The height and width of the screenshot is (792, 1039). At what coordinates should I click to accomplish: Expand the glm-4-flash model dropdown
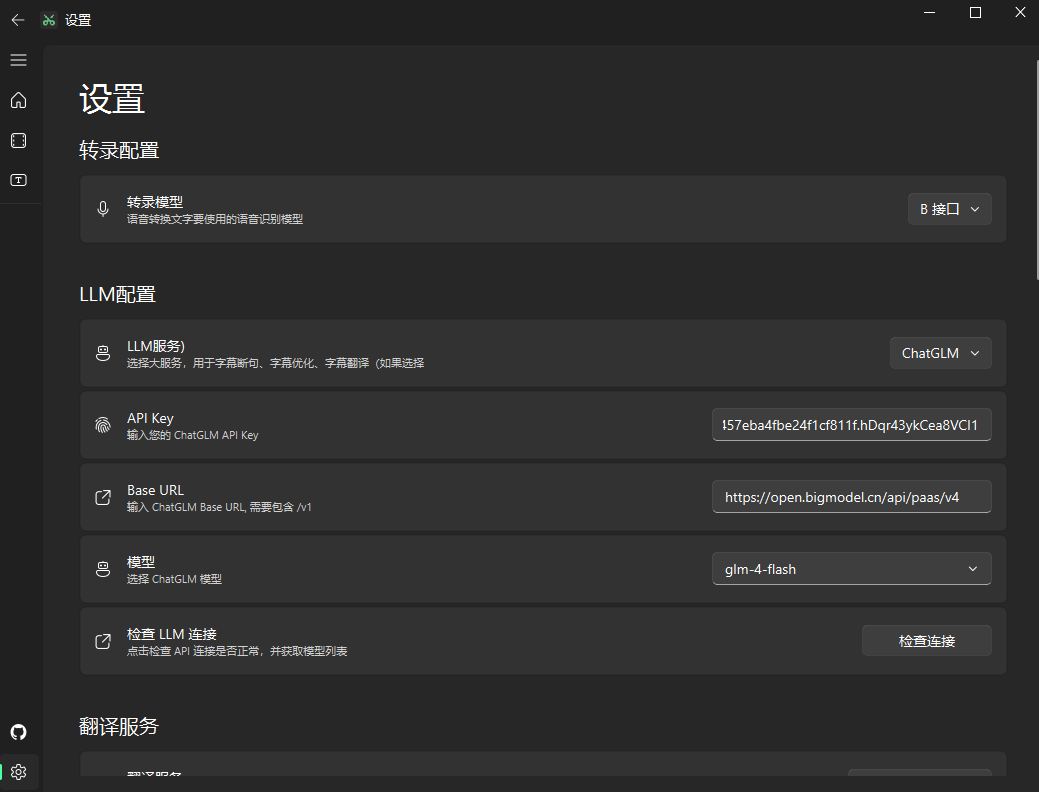(x=851, y=568)
